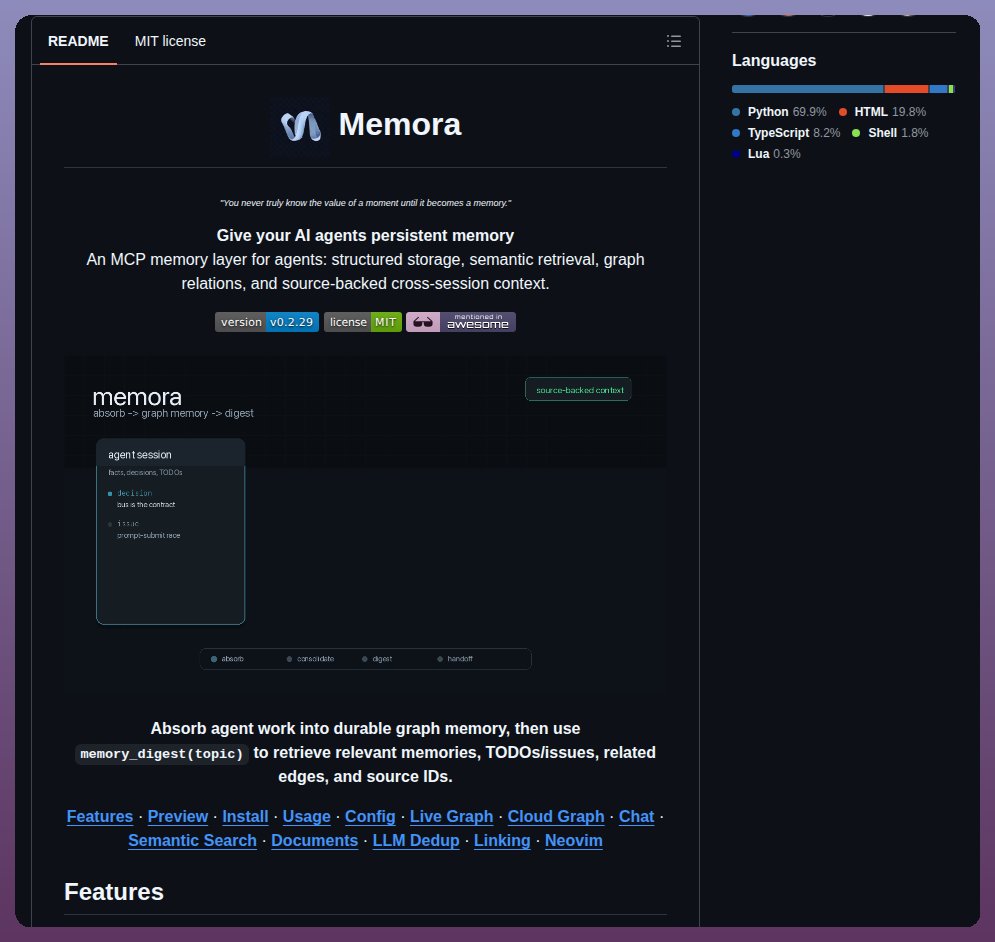
Task: Open the Cloud Graph link
Action: 556,816
